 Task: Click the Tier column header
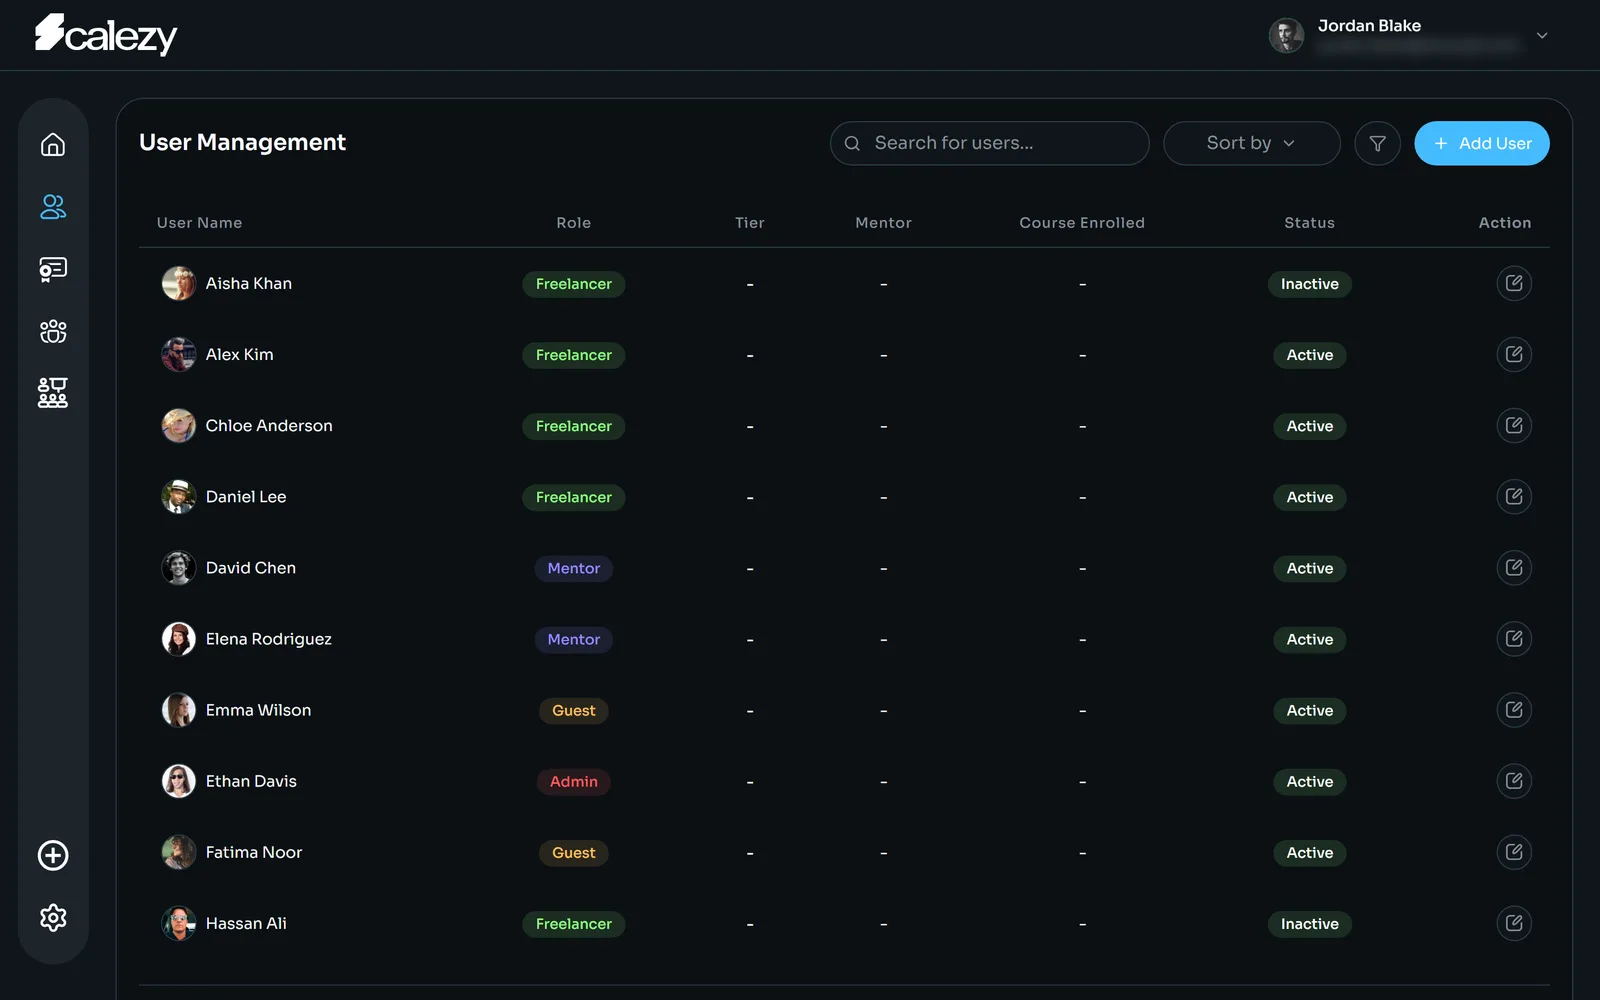click(x=750, y=223)
